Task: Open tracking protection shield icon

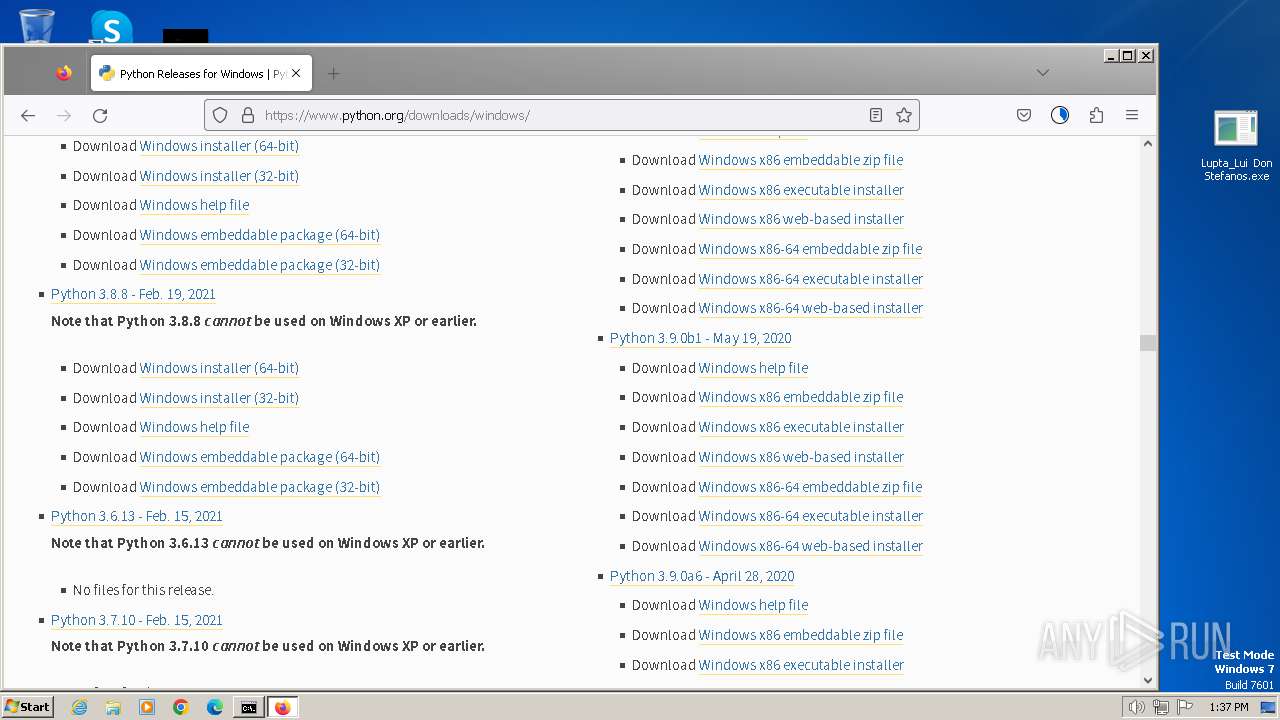Action: click(221, 115)
